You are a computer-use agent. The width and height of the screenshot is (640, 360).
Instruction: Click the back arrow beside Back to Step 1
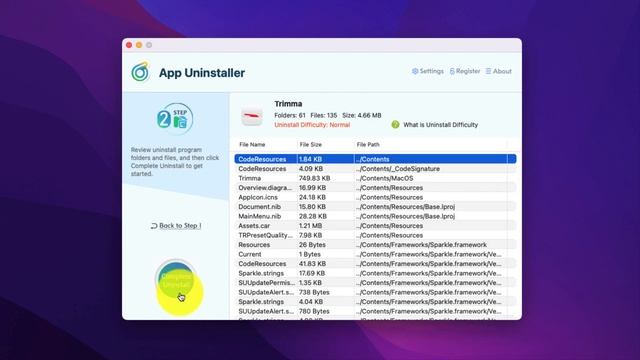coord(154,226)
